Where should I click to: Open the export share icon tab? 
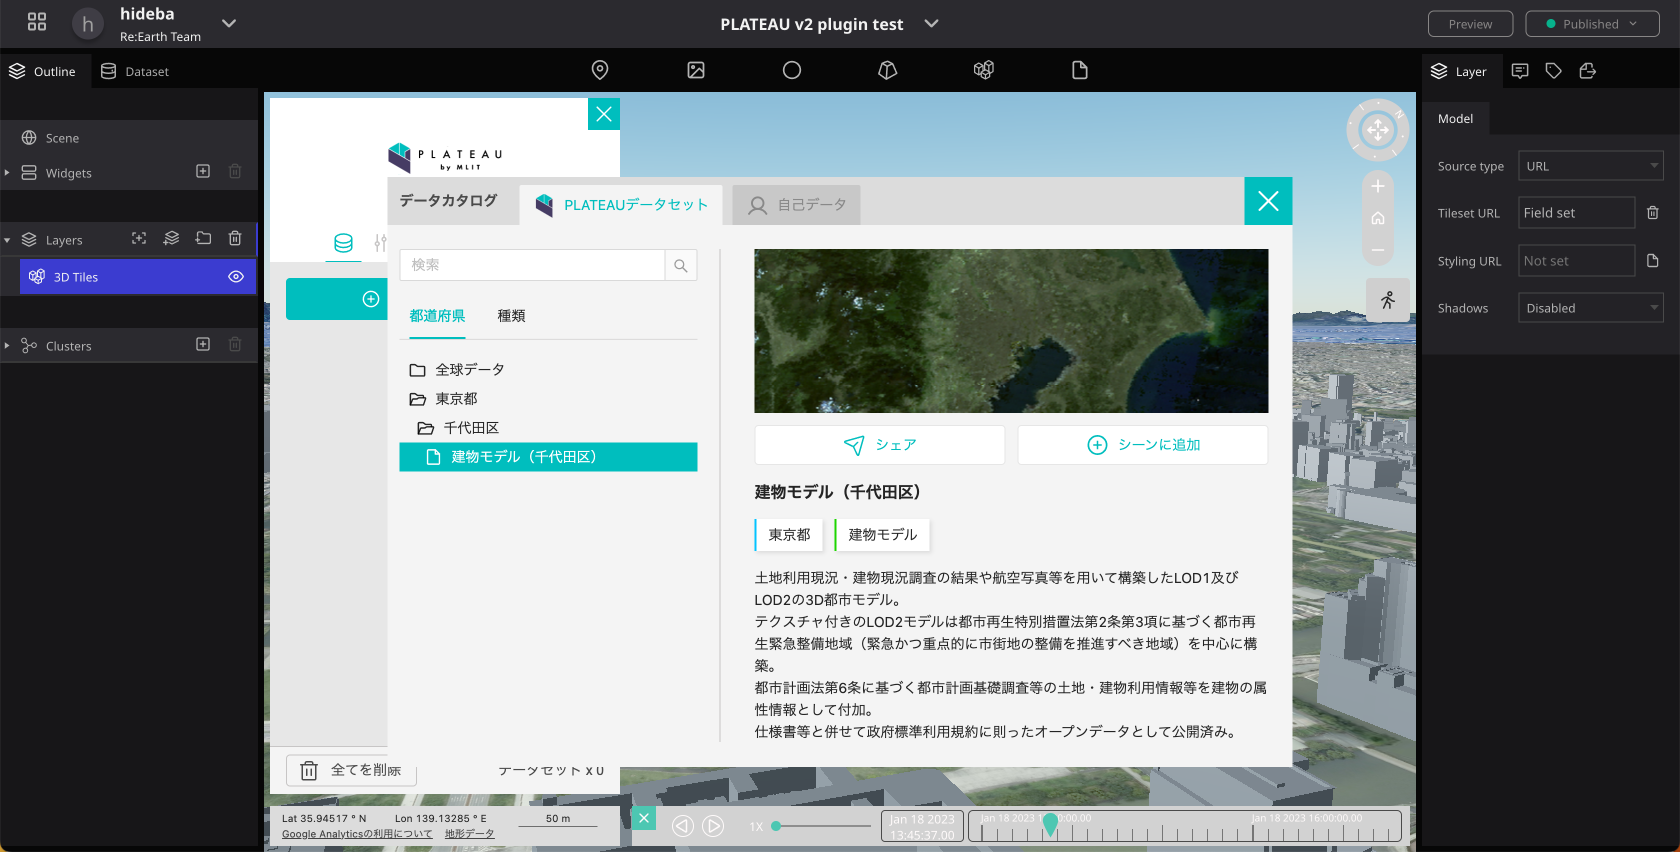click(1587, 71)
